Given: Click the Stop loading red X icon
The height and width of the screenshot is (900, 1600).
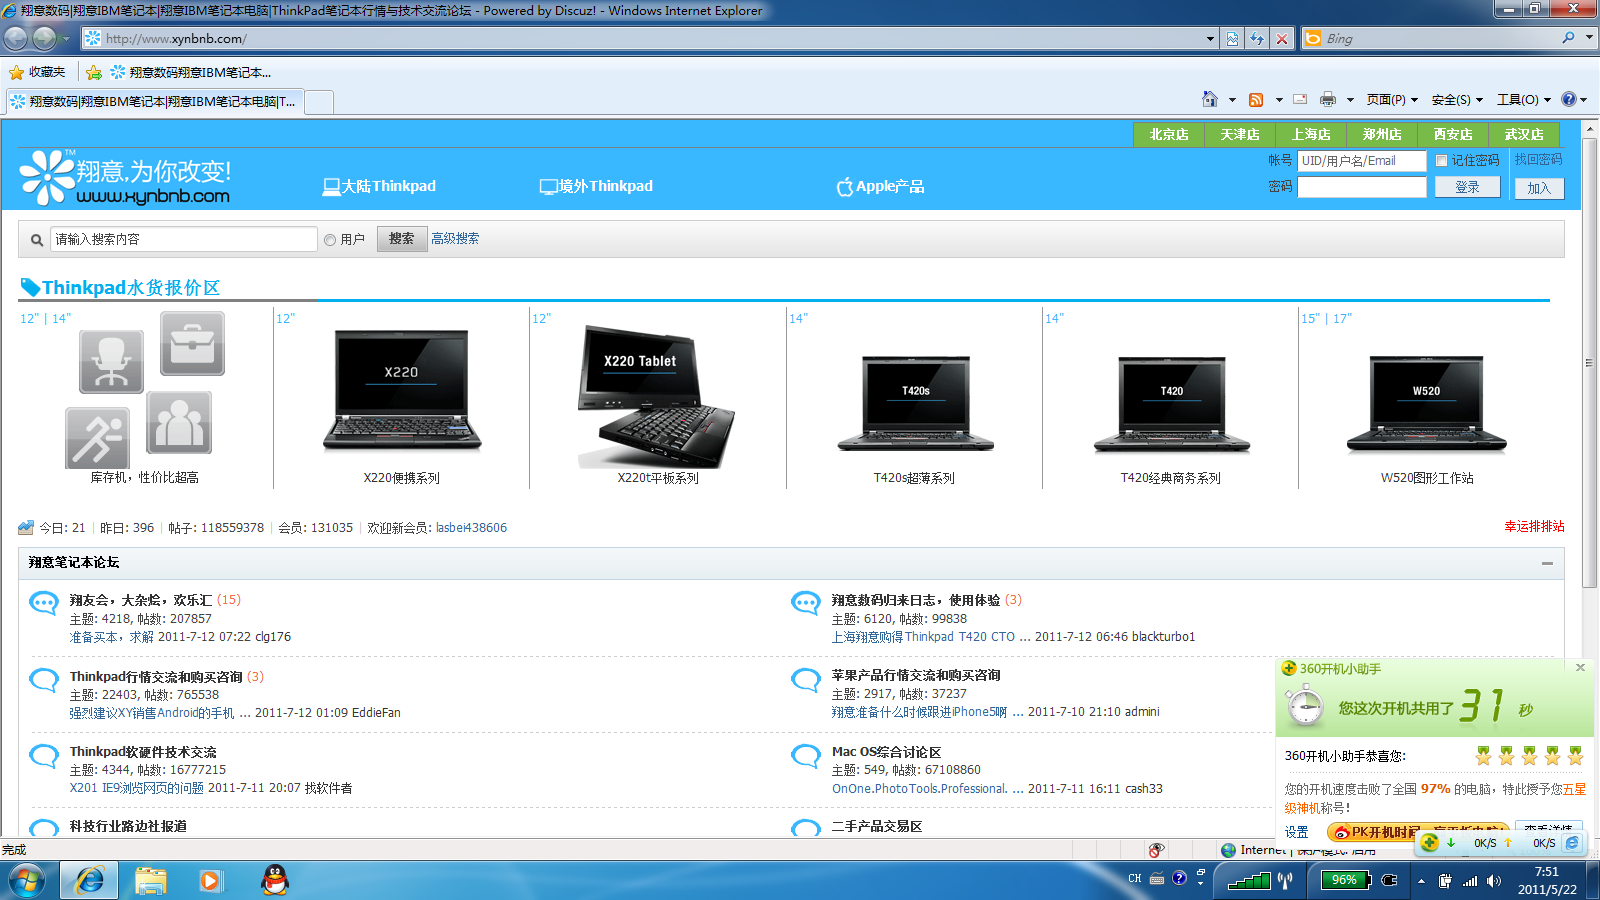Looking at the screenshot, I should pos(1282,39).
